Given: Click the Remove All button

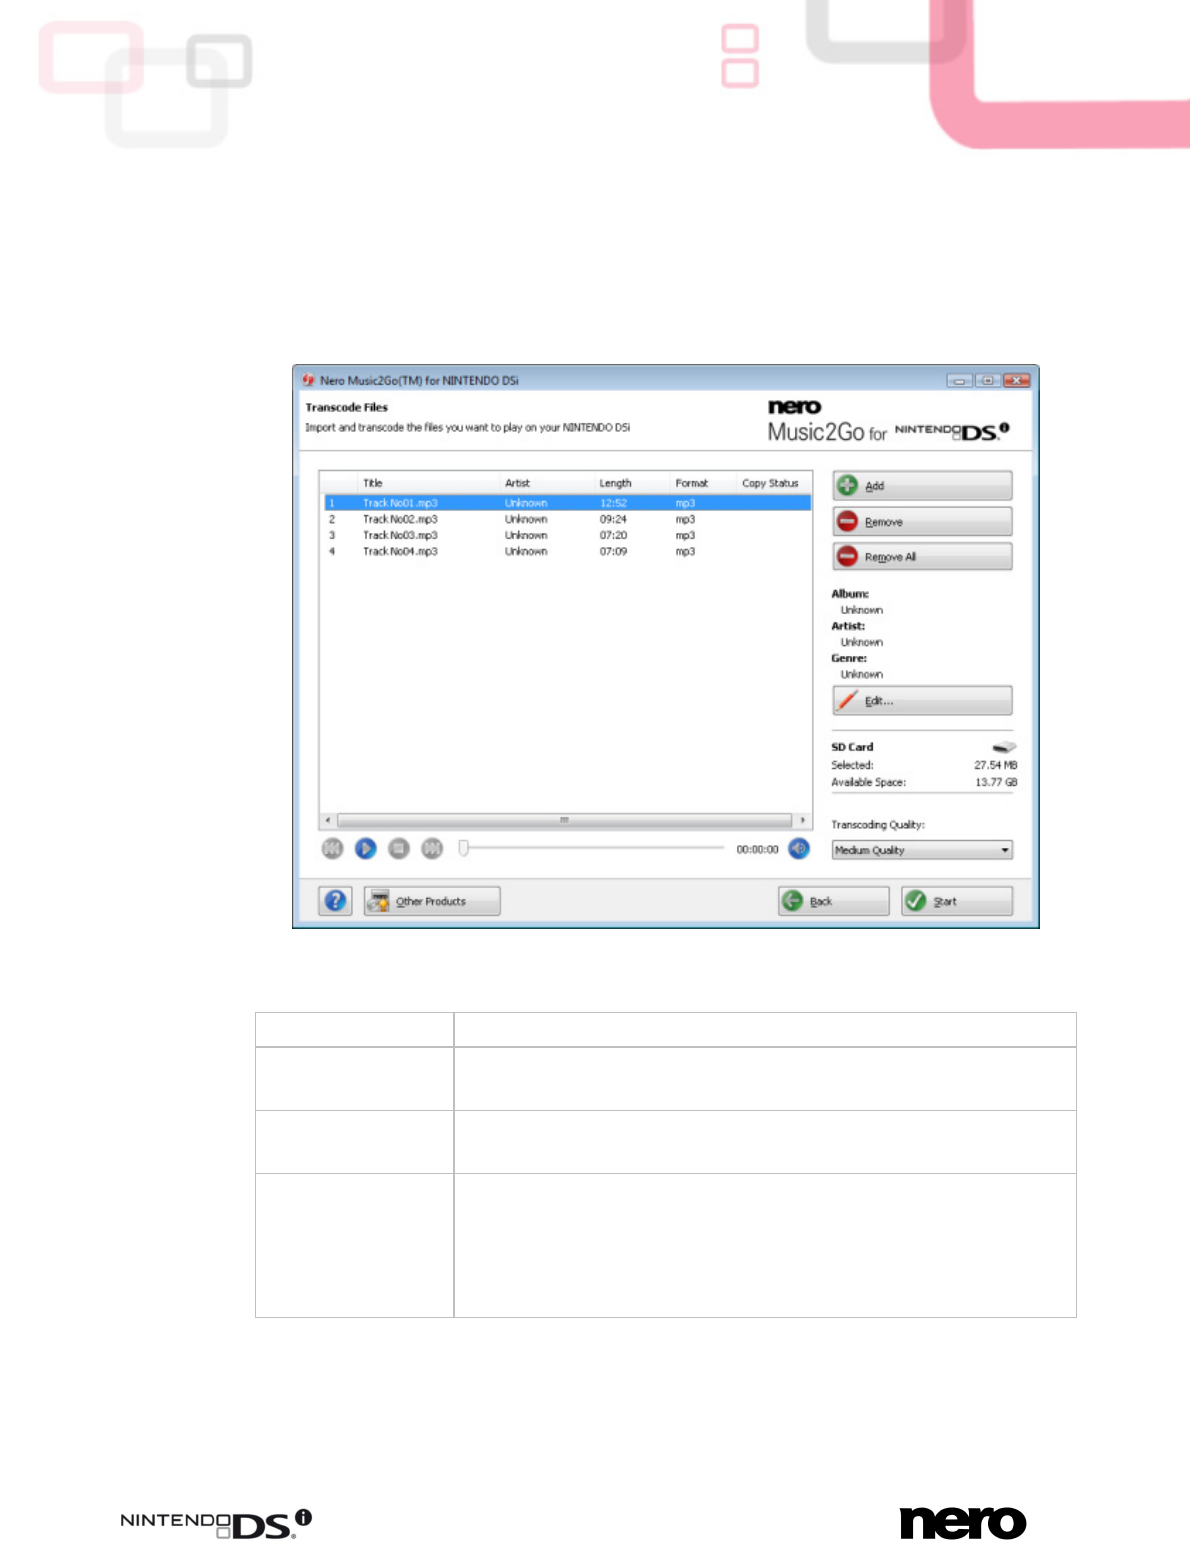Looking at the screenshot, I should click(922, 556).
